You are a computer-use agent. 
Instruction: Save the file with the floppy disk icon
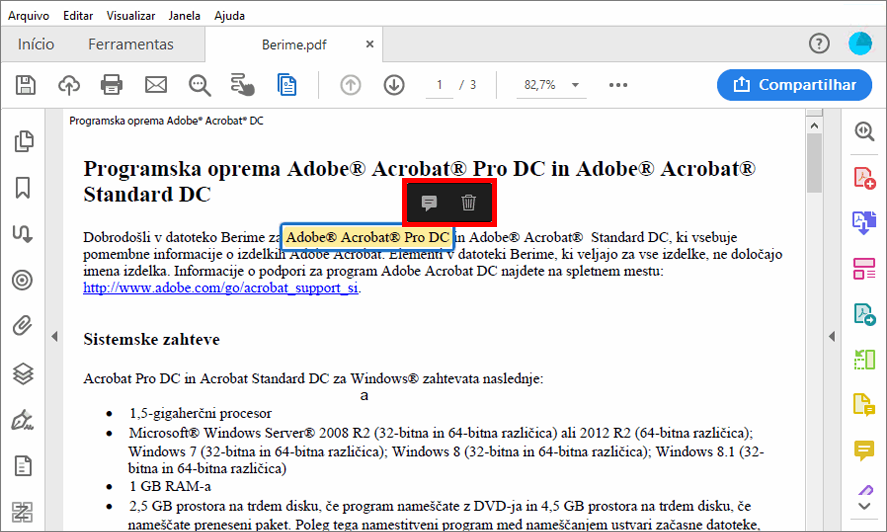tap(25, 85)
